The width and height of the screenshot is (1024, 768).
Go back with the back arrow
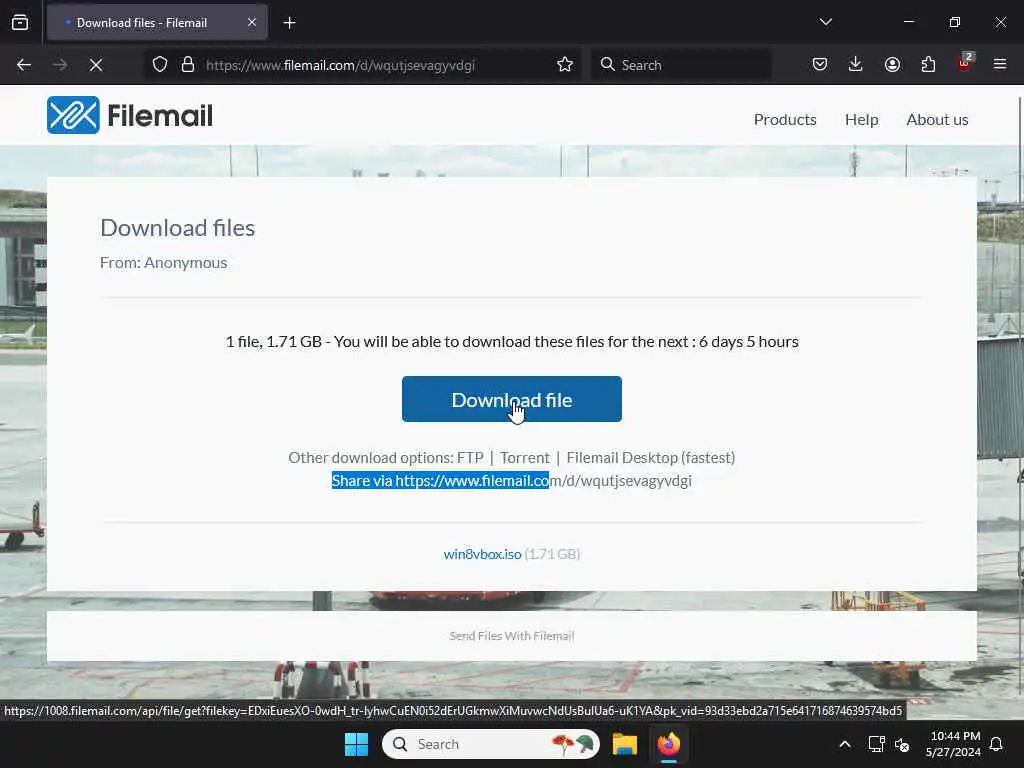pyautogui.click(x=24, y=65)
